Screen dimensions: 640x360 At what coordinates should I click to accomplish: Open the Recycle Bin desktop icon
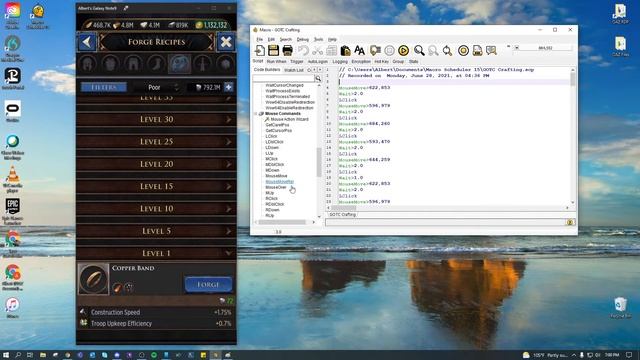[x=620, y=308]
